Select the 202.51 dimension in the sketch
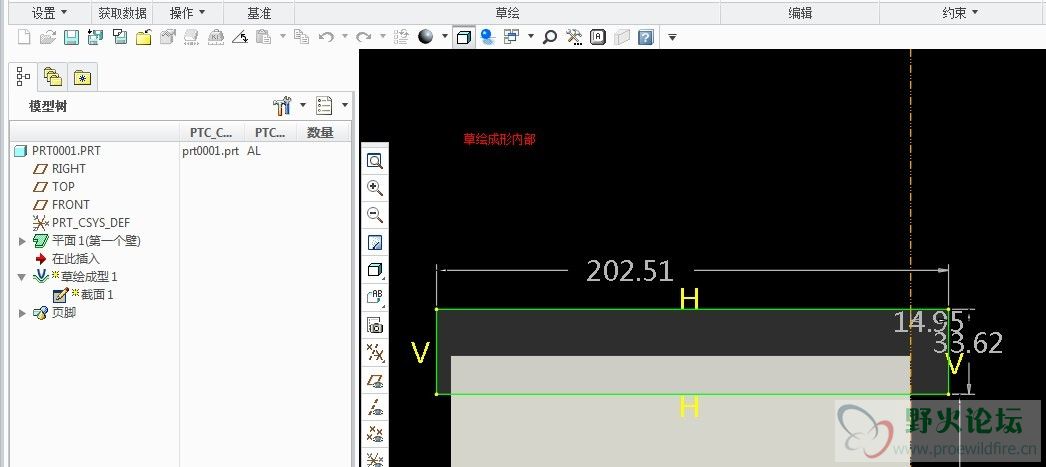The height and width of the screenshot is (467, 1046). (x=630, y=271)
